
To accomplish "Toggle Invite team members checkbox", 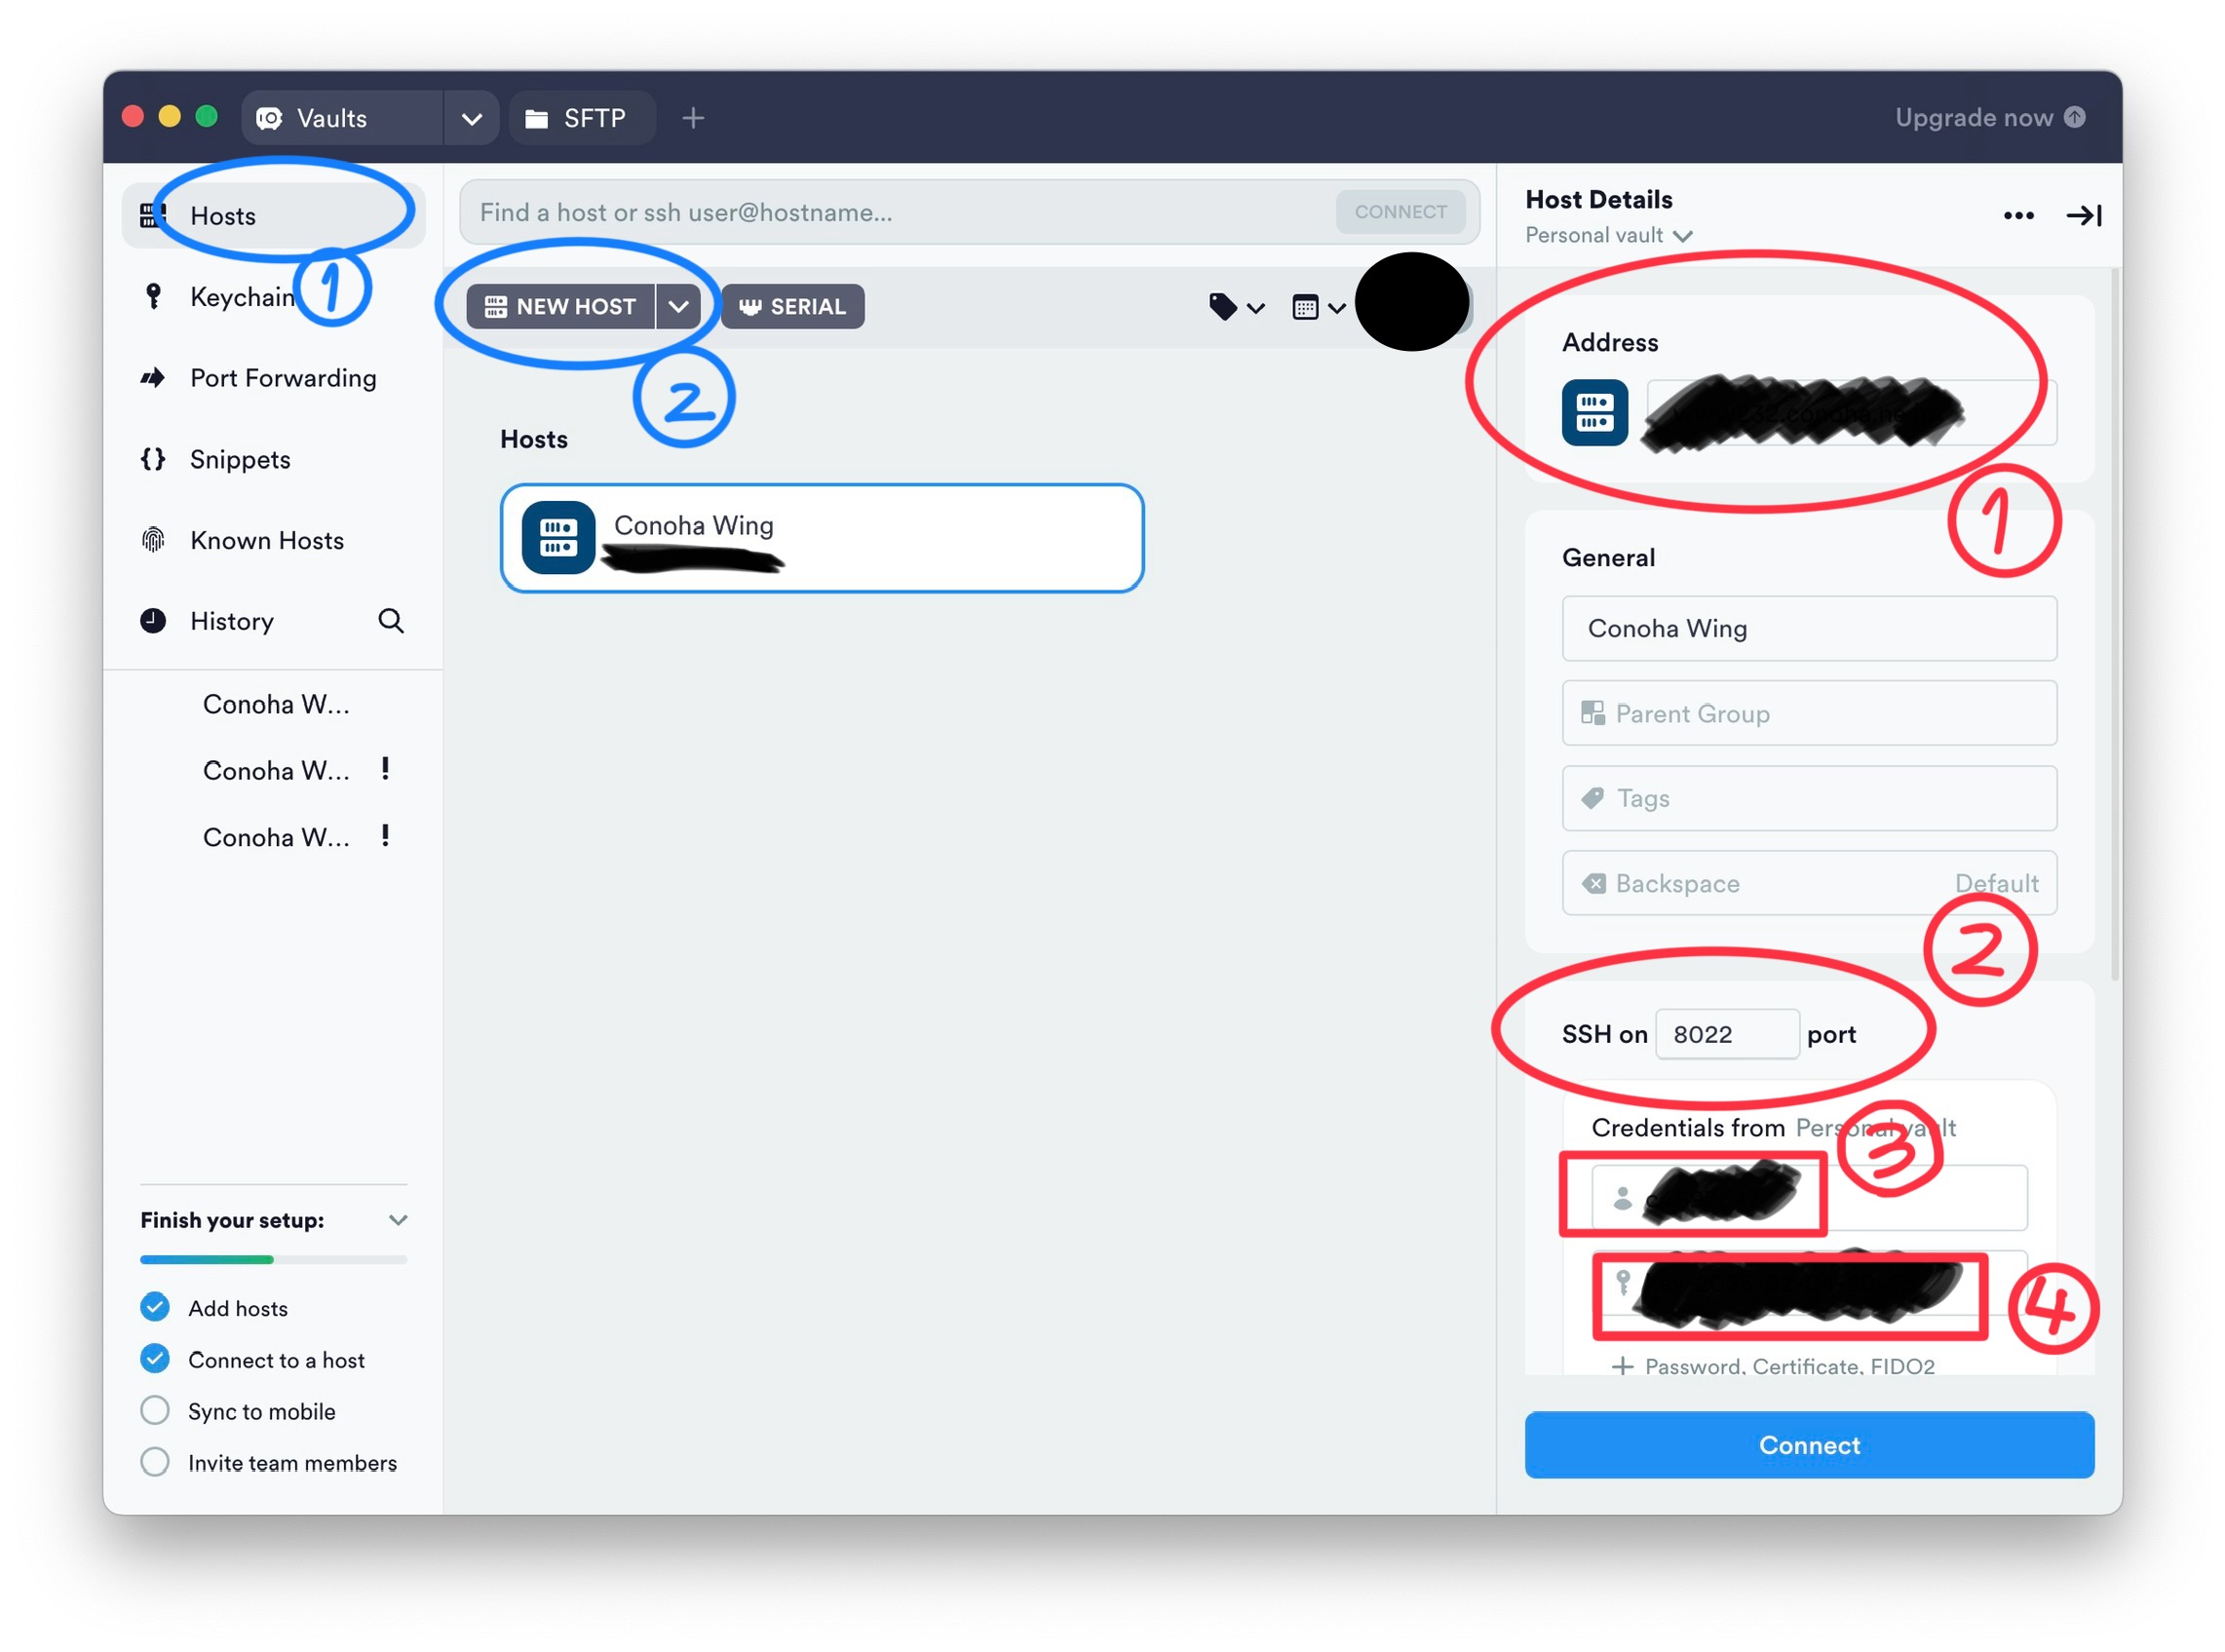I will coord(153,1463).
